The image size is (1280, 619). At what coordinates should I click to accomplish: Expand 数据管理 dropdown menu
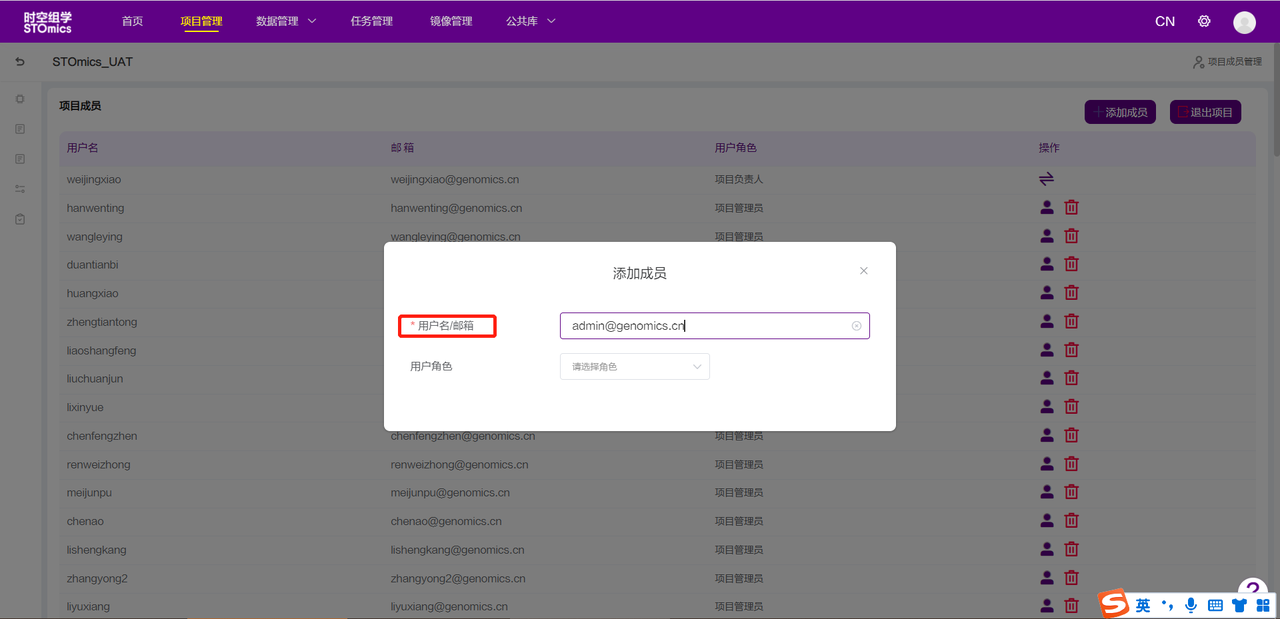286,21
